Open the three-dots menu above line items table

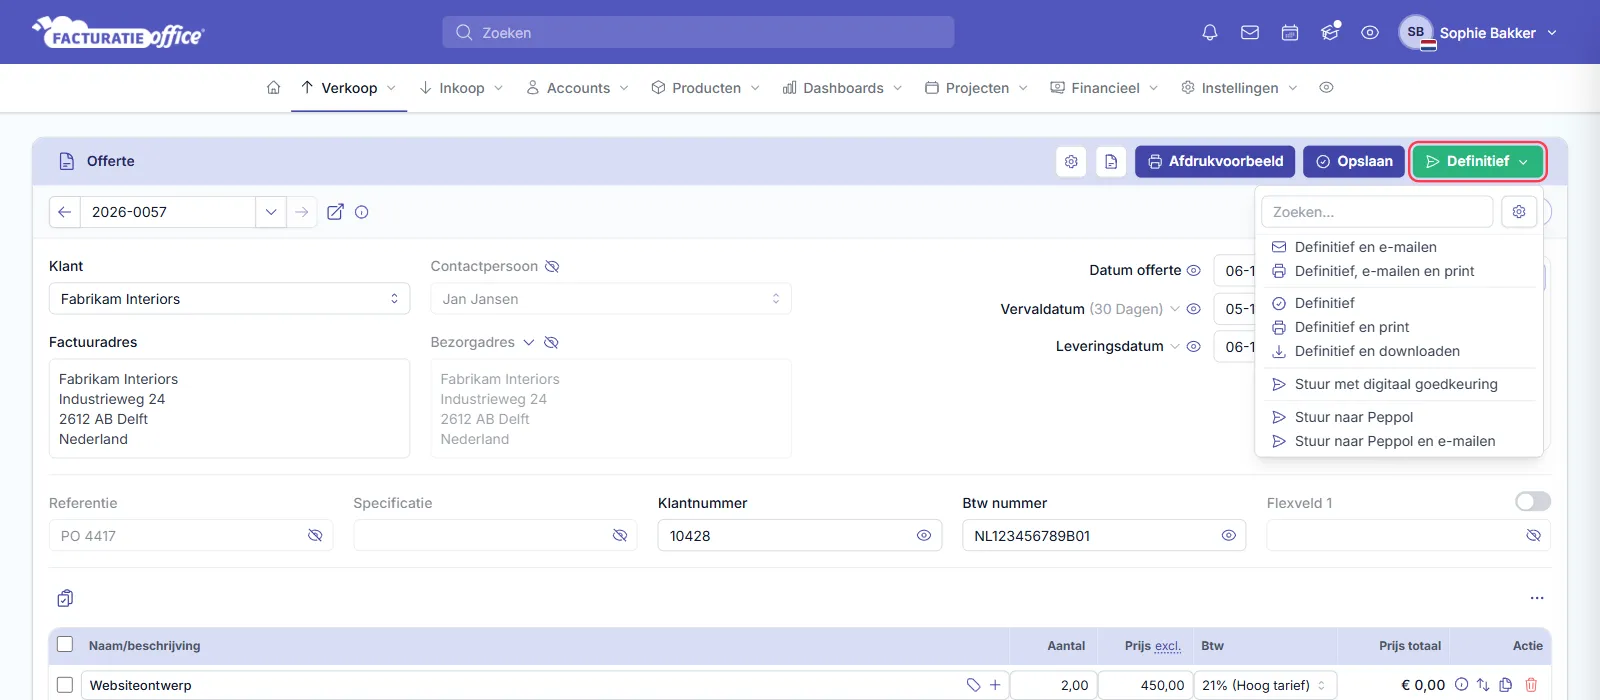point(1537,598)
